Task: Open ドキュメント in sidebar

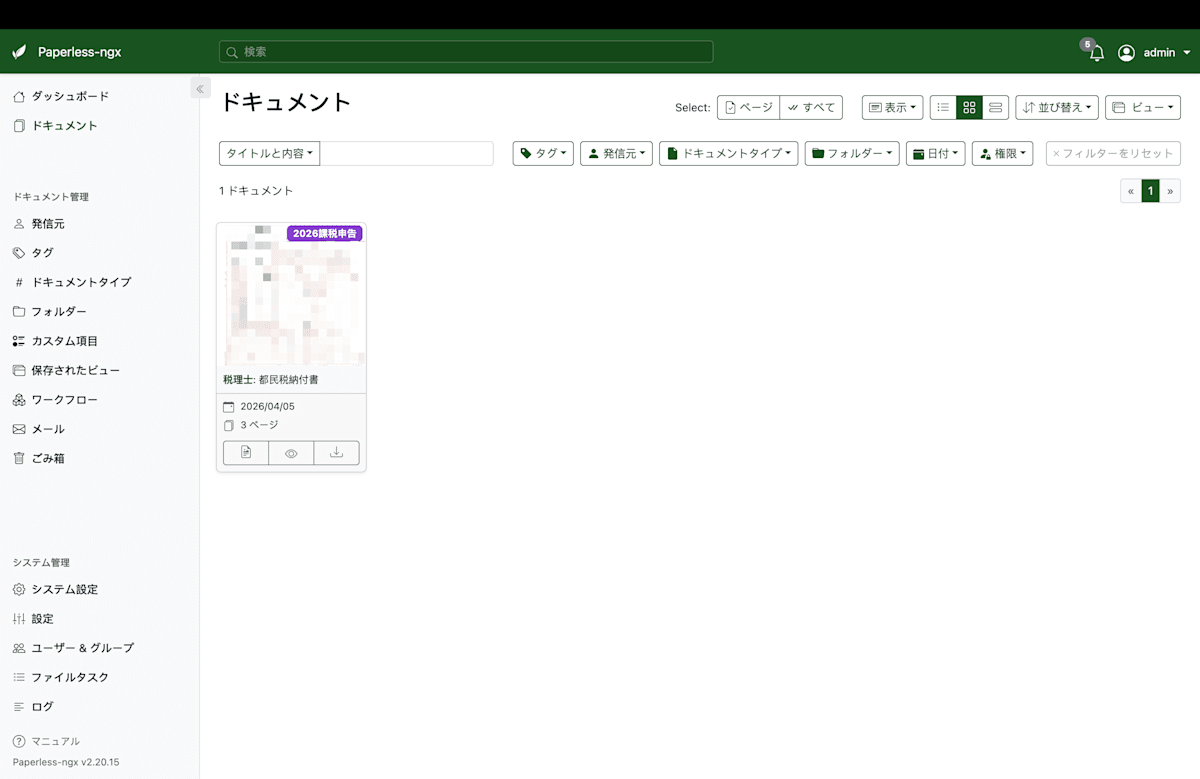Action: click(x=55, y=126)
